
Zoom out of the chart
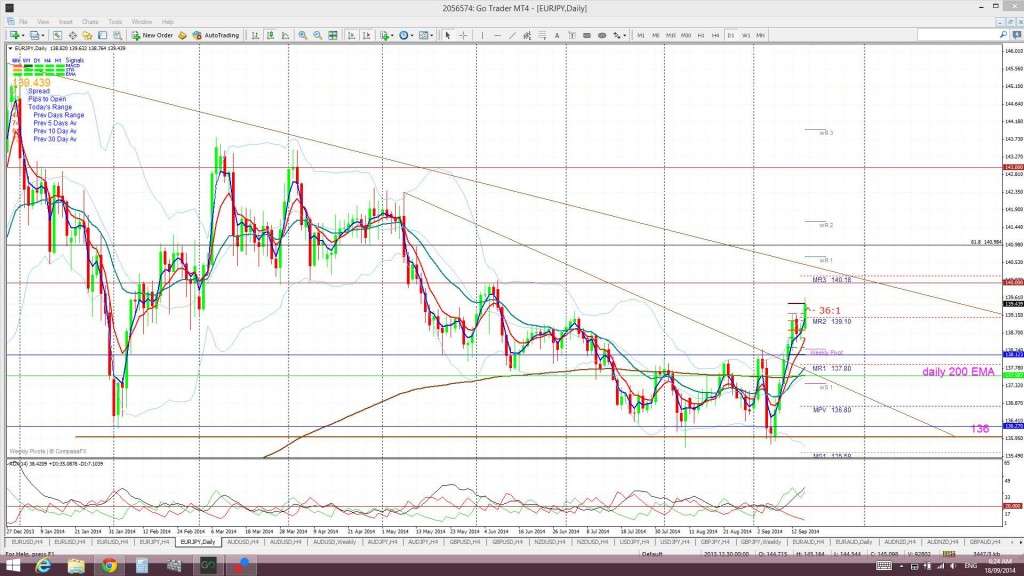pyautogui.click(x=317, y=35)
